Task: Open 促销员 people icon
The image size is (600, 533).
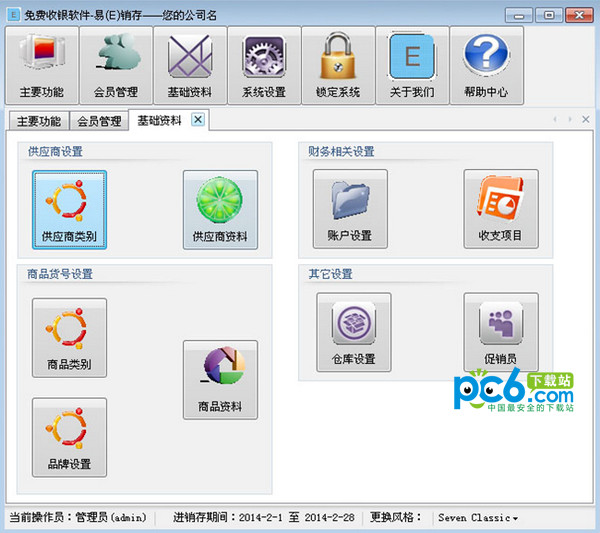Action: [501, 332]
